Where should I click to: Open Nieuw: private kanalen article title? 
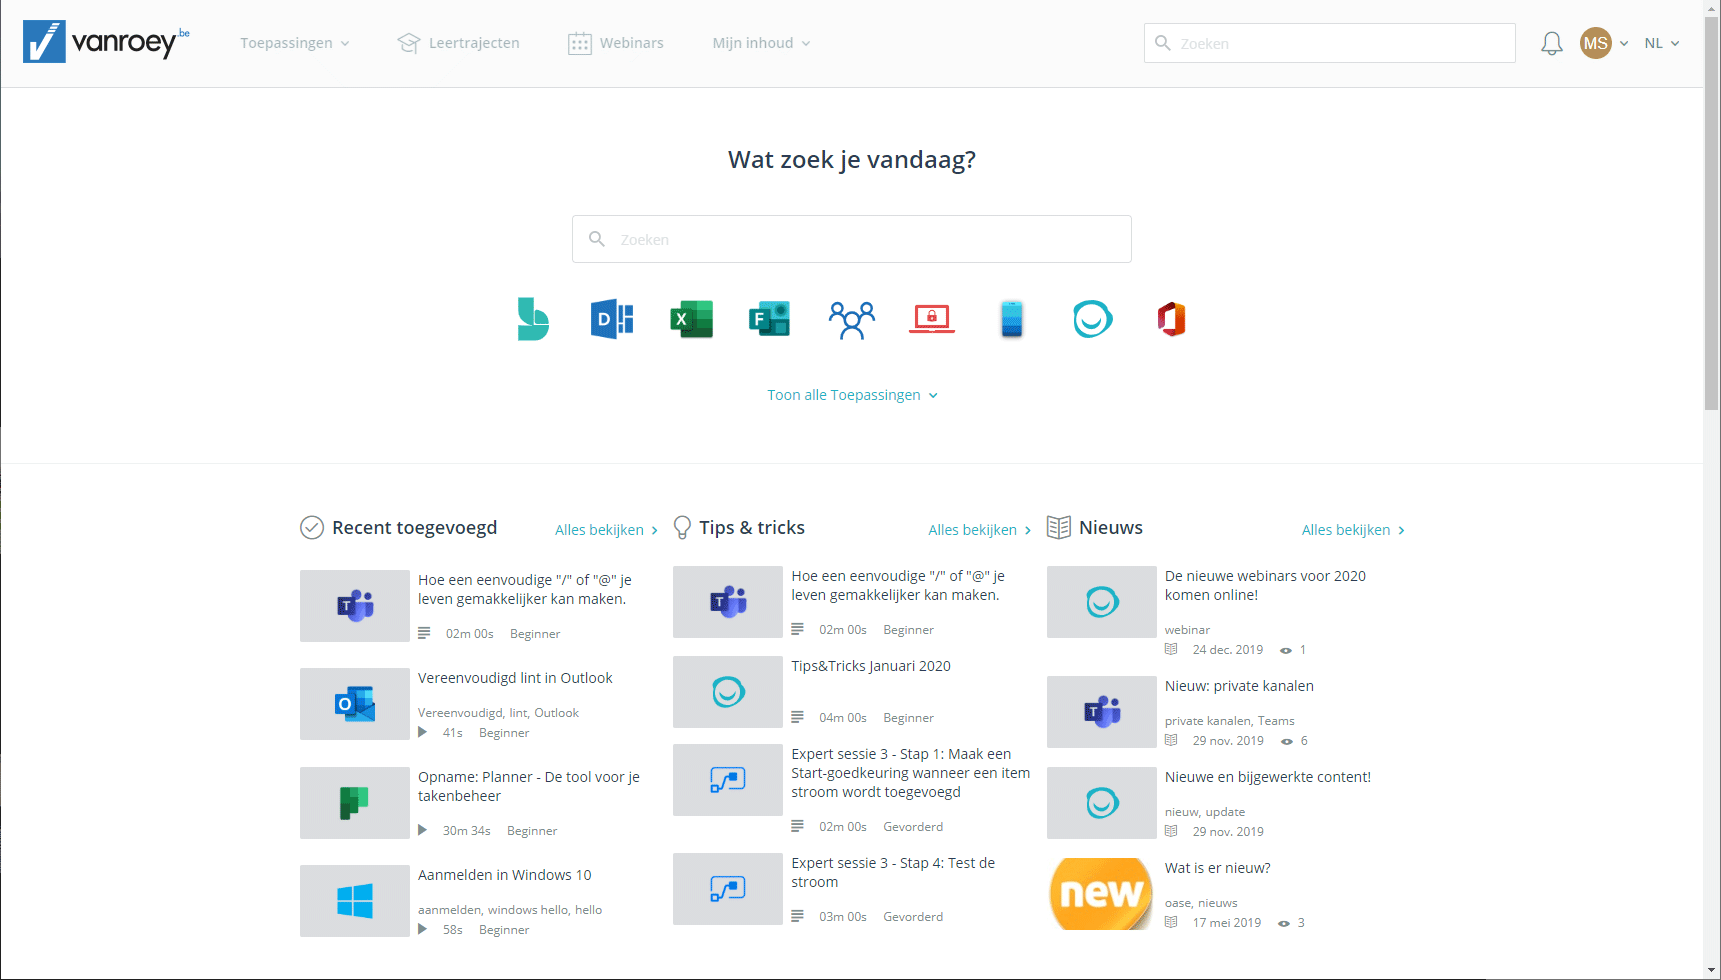pyautogui.click(x=1239, y=686)
